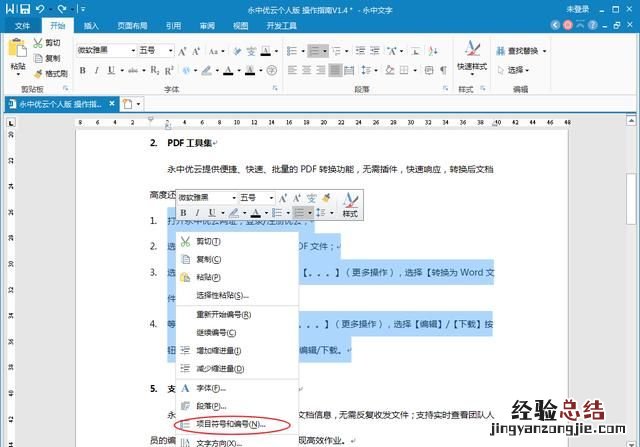Screen dimensions: 640x447
Task: Choose 重新开始编号(R) from context menu
Action: [x=238, y=315]
